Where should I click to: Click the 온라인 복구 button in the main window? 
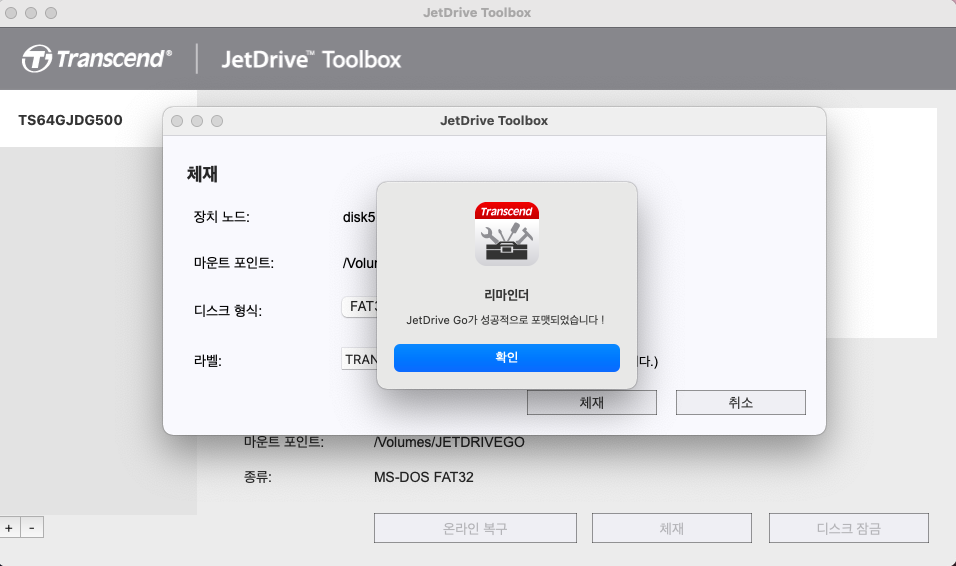(475, 528)
